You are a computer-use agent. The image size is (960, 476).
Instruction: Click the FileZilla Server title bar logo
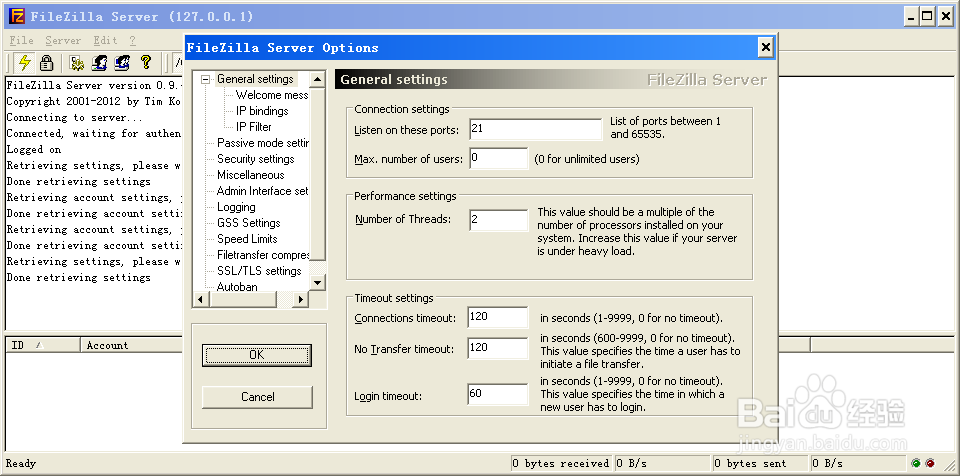click(17, 17)
